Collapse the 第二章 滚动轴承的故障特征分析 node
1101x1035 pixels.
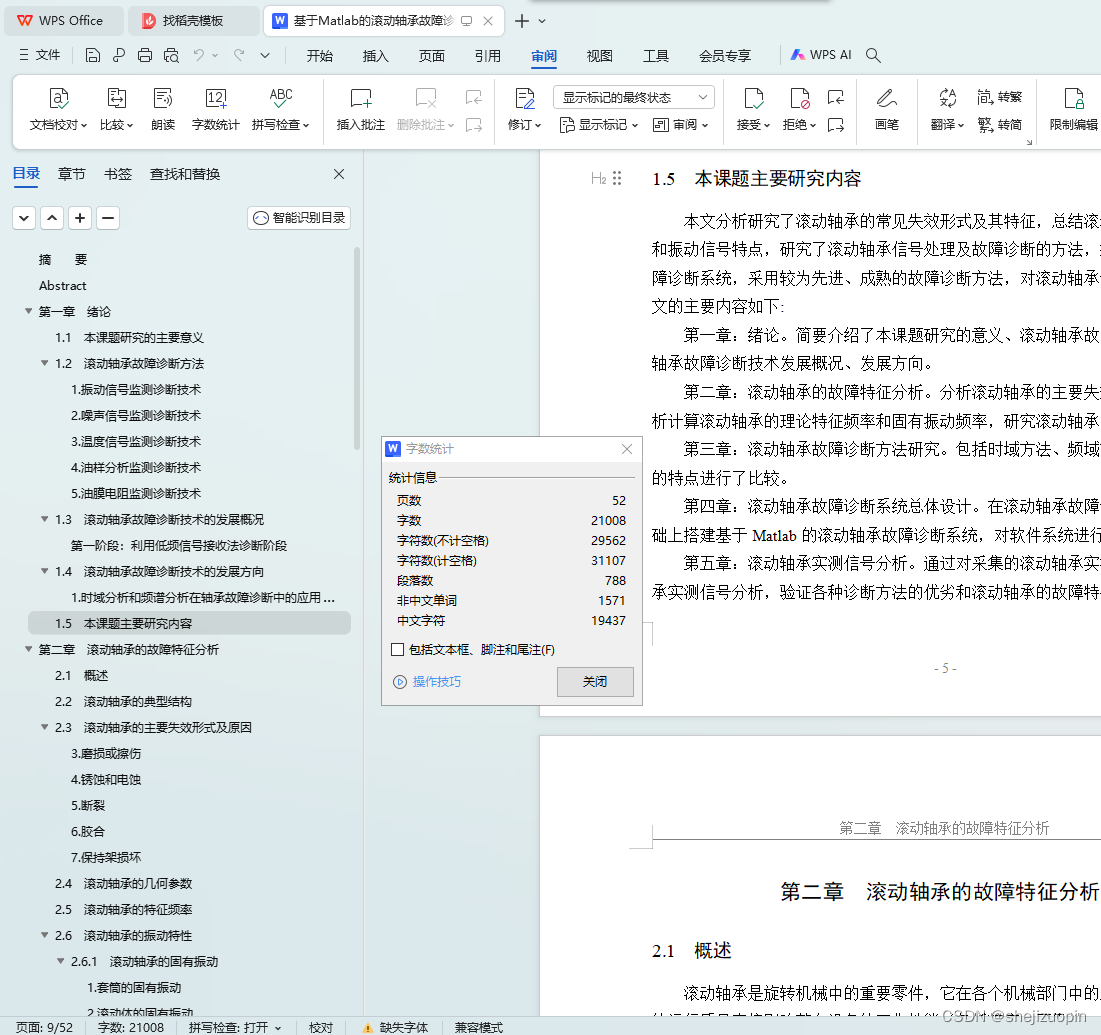tap(29, 649)
